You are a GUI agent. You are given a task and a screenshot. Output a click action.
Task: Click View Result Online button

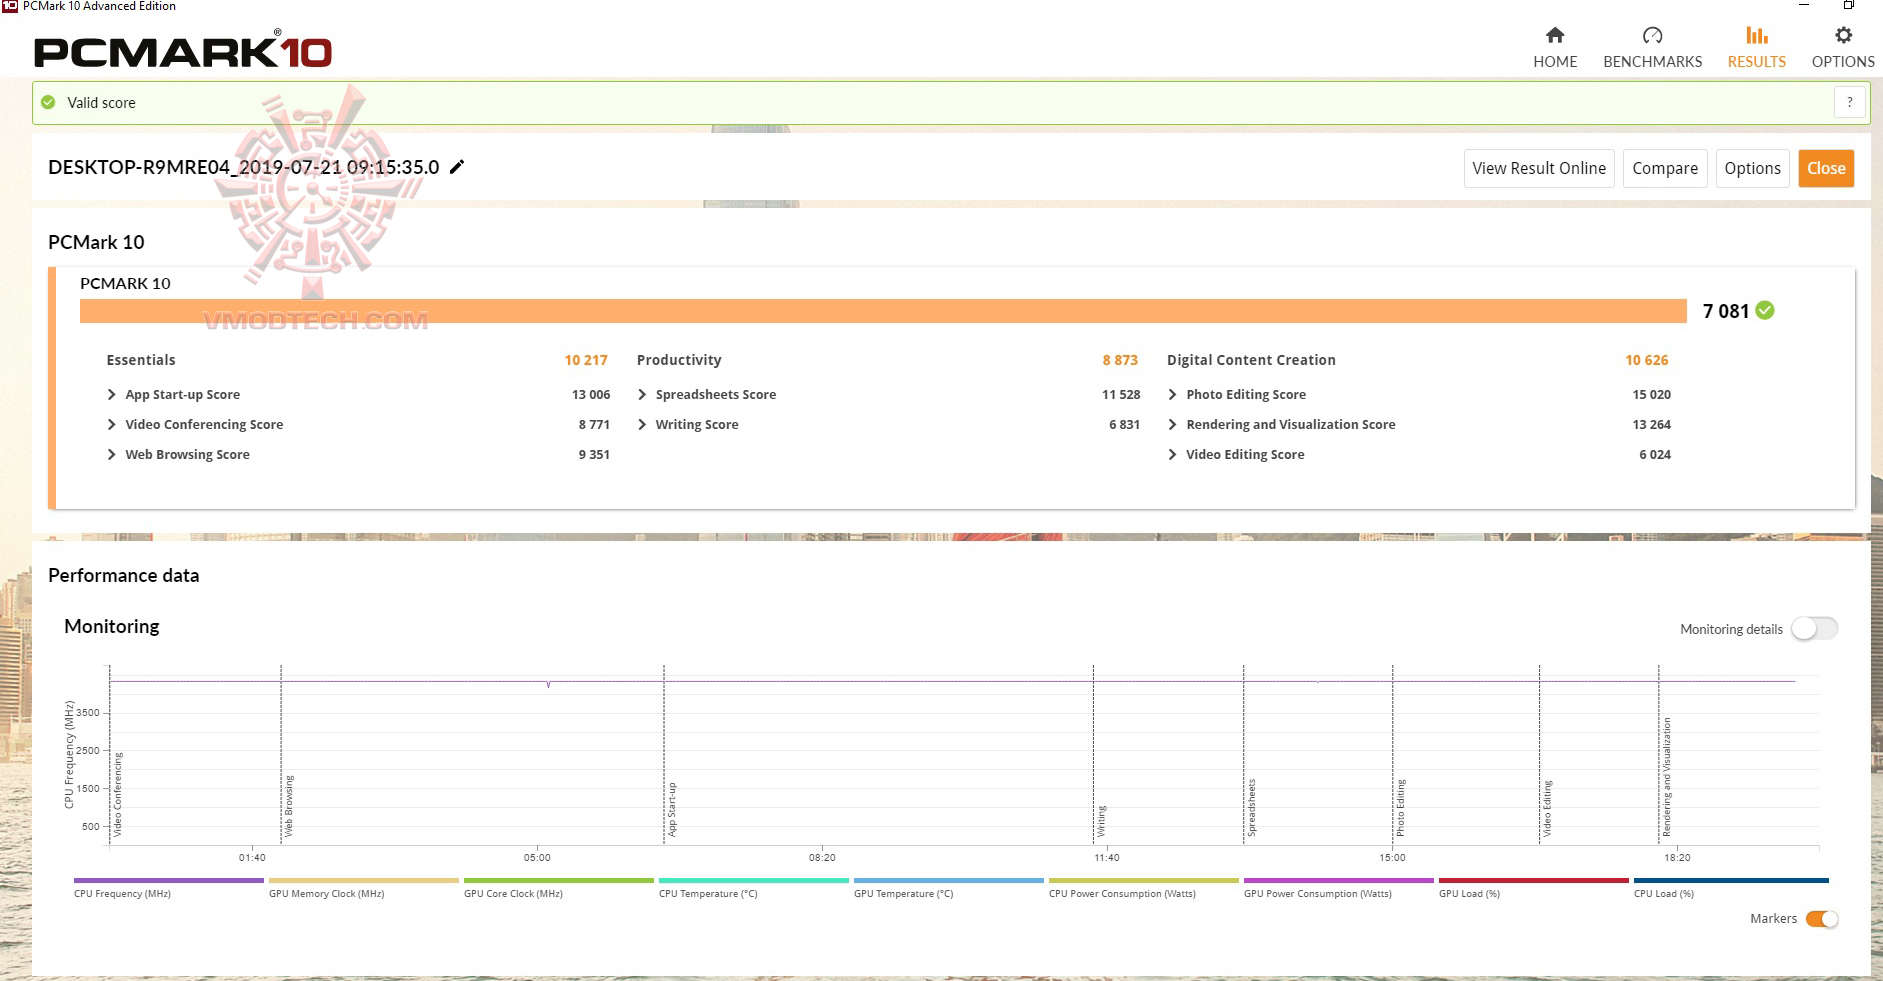1539,168
